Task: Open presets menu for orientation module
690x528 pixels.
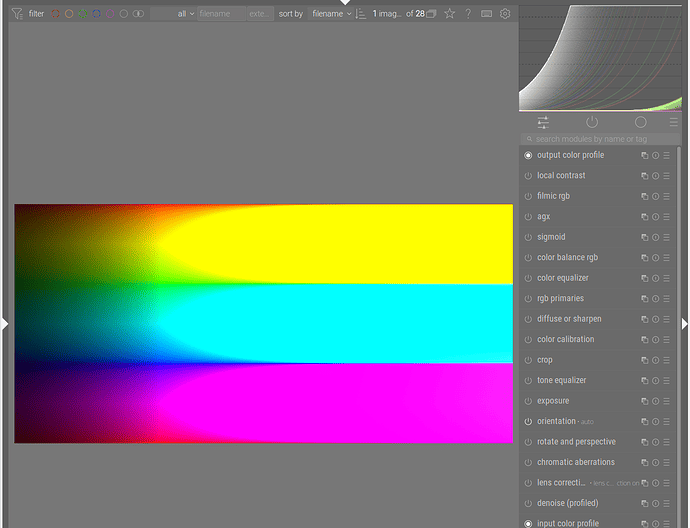Action: click(667, 422)
